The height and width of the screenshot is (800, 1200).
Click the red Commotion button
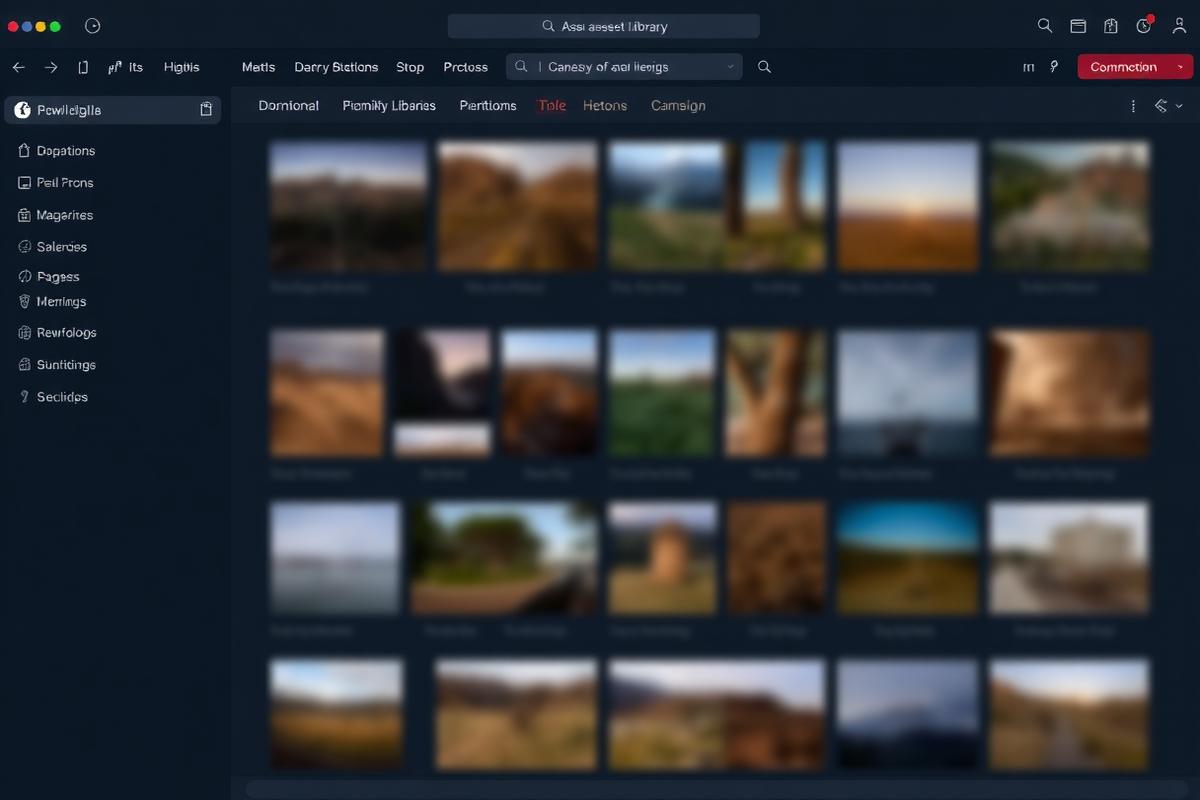coord(1135,67)
